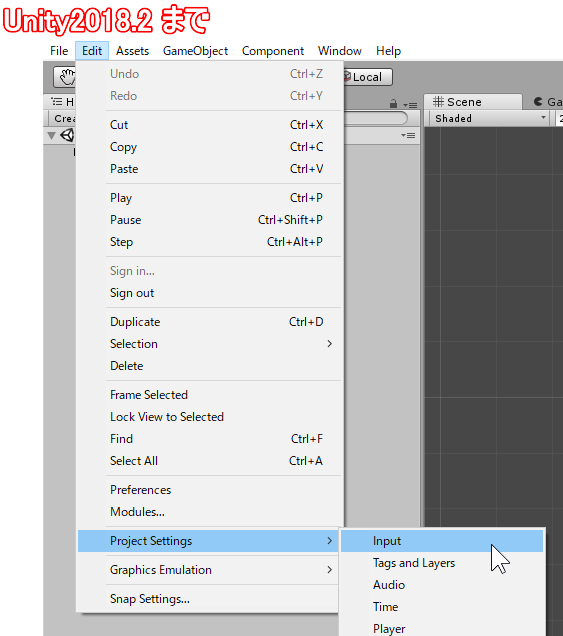The height and width of the screenshot is (636, 563).
Task: Close the Edit menu in menu bar
Action: click(x=92, y=51)
